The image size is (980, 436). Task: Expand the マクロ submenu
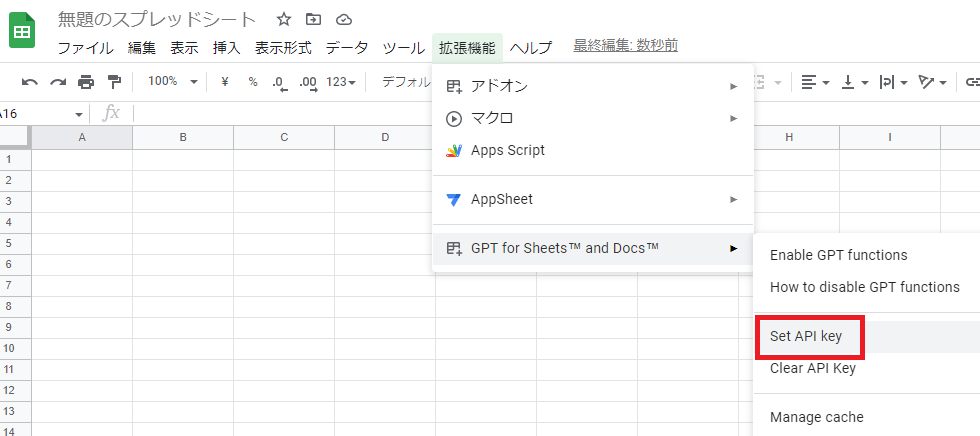(592, 118)
